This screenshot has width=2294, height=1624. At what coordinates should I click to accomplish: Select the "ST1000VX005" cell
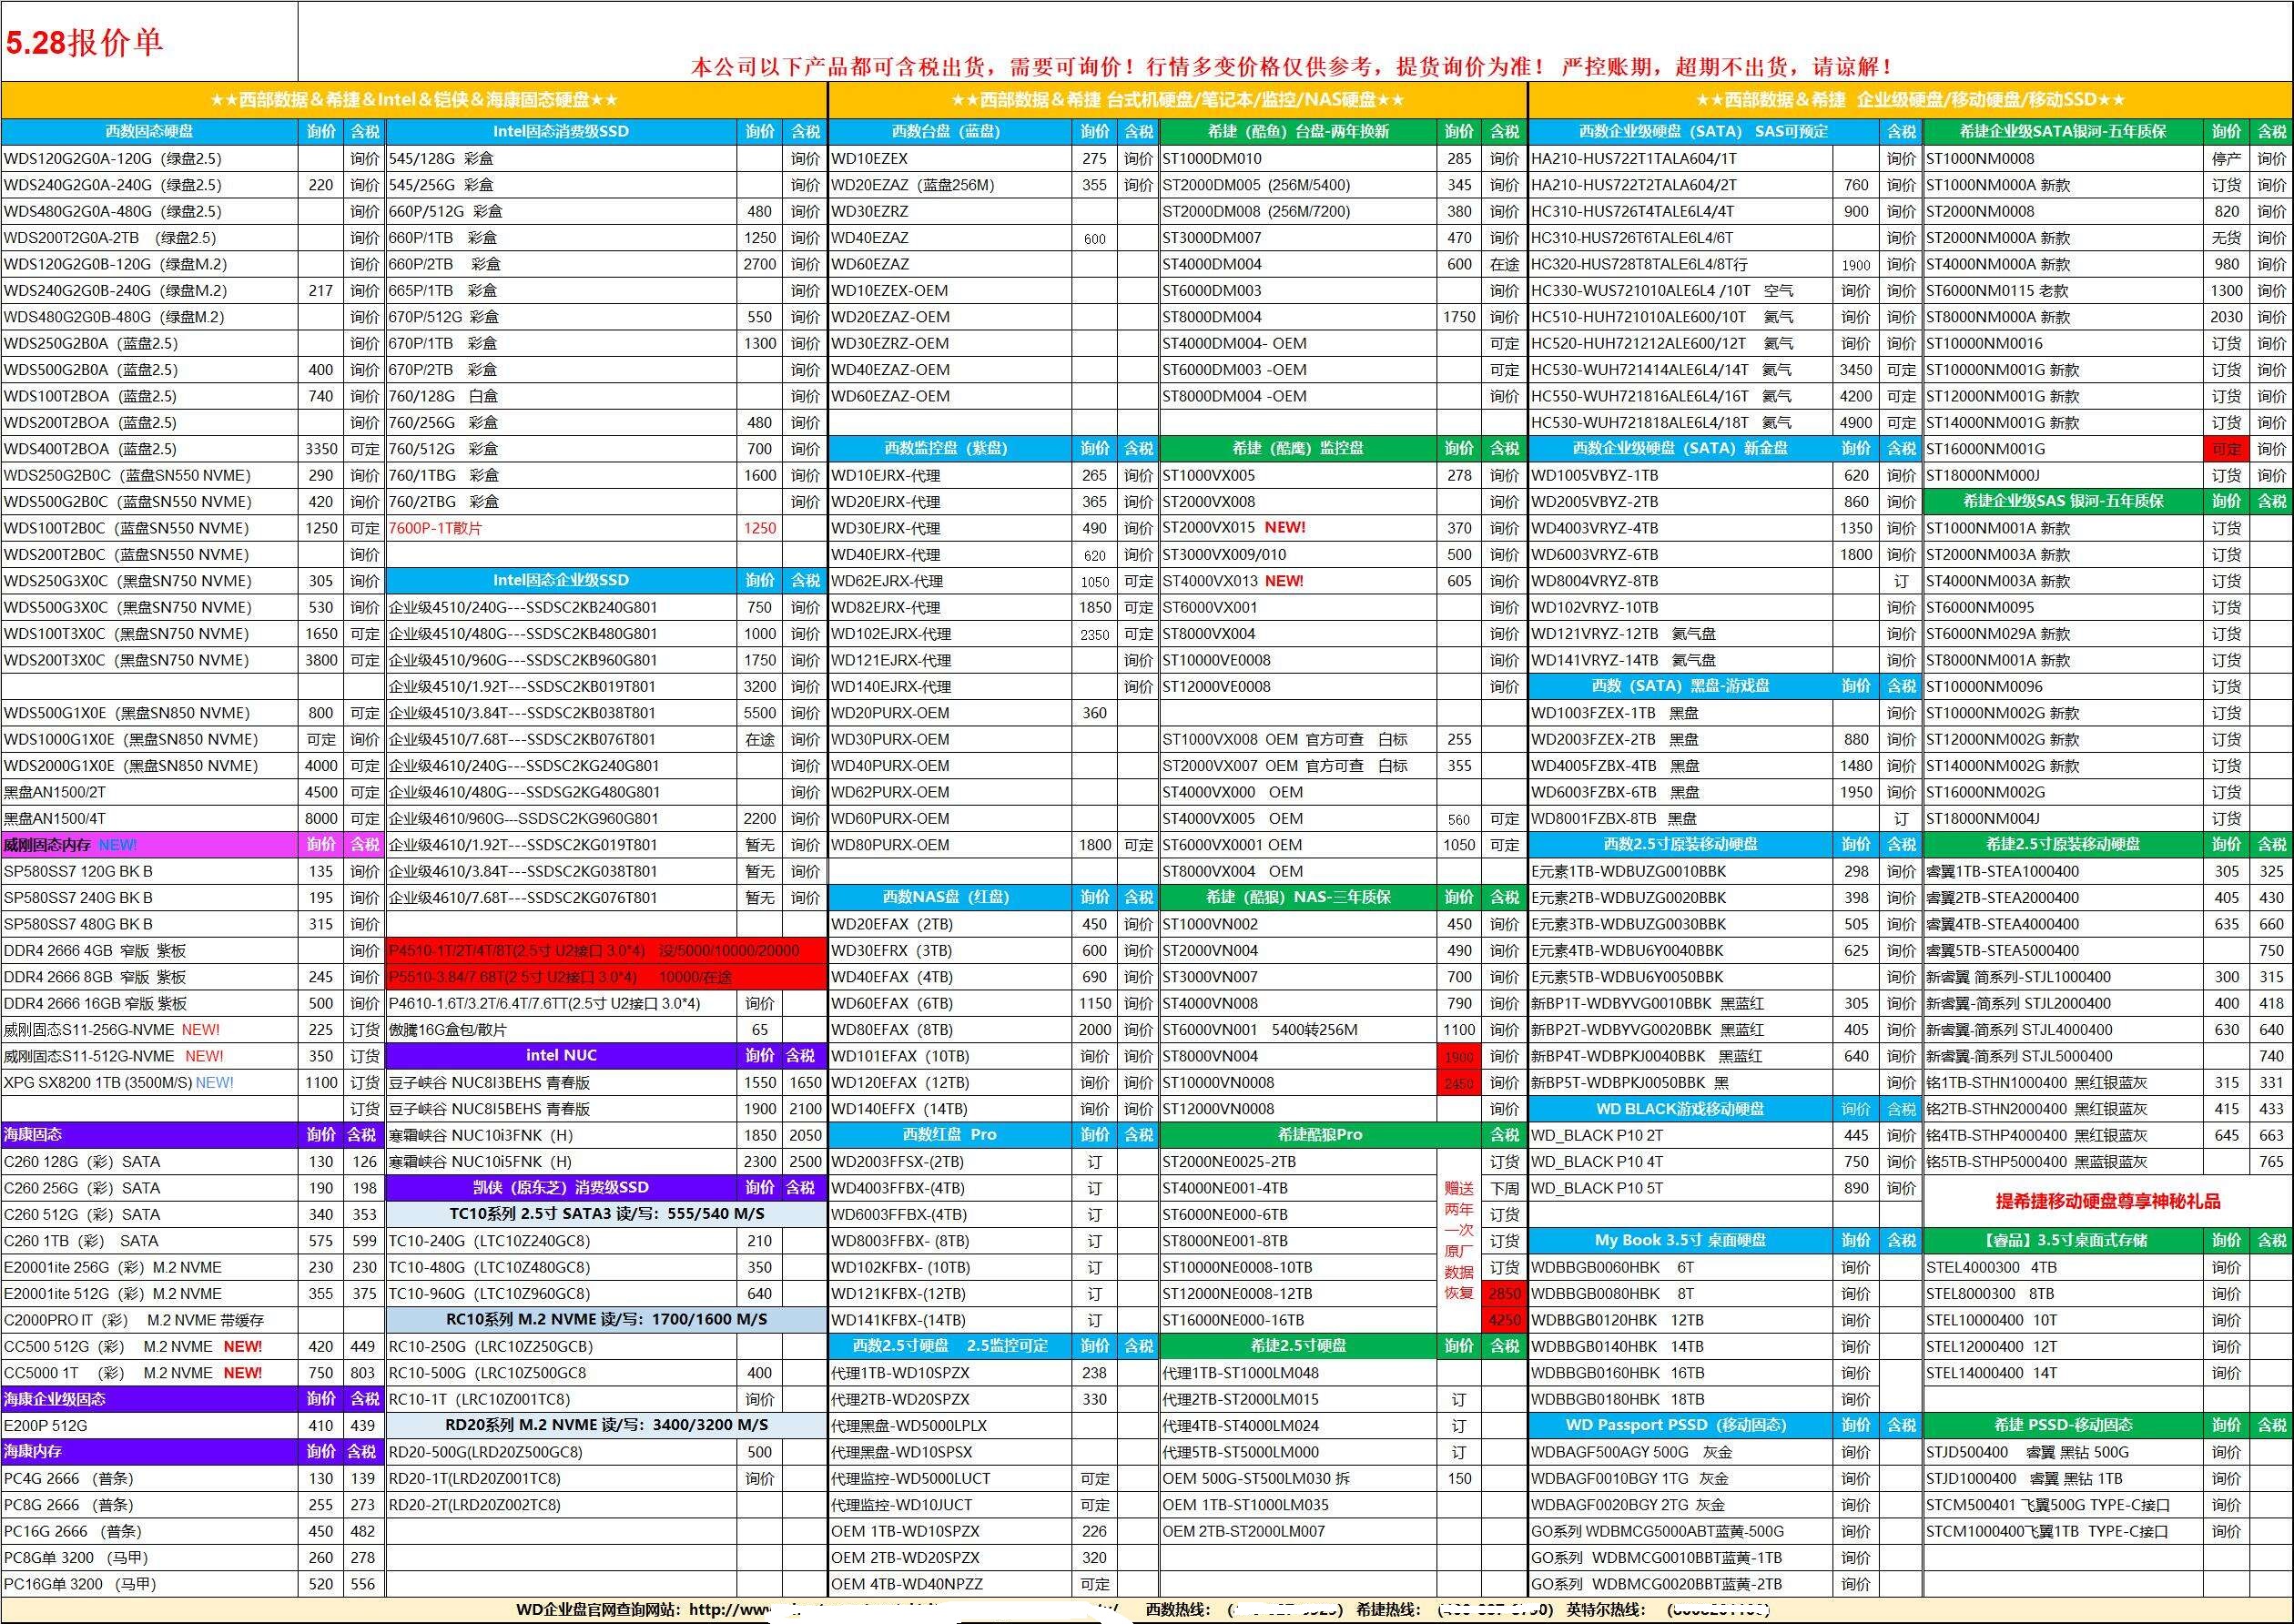click(1298, 475)
